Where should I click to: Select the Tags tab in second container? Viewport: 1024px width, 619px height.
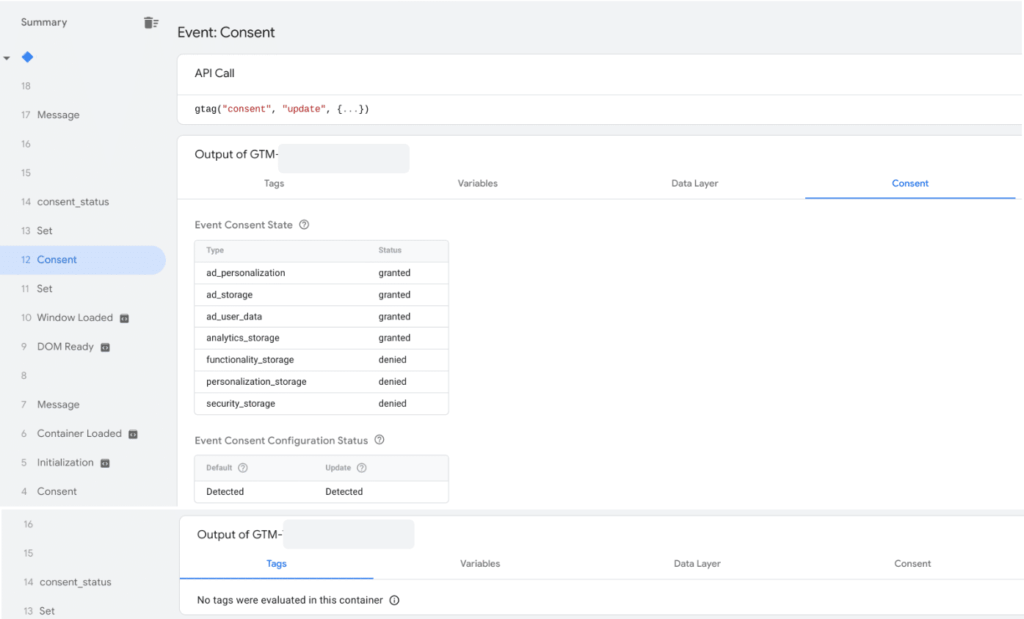pos(276,563)
